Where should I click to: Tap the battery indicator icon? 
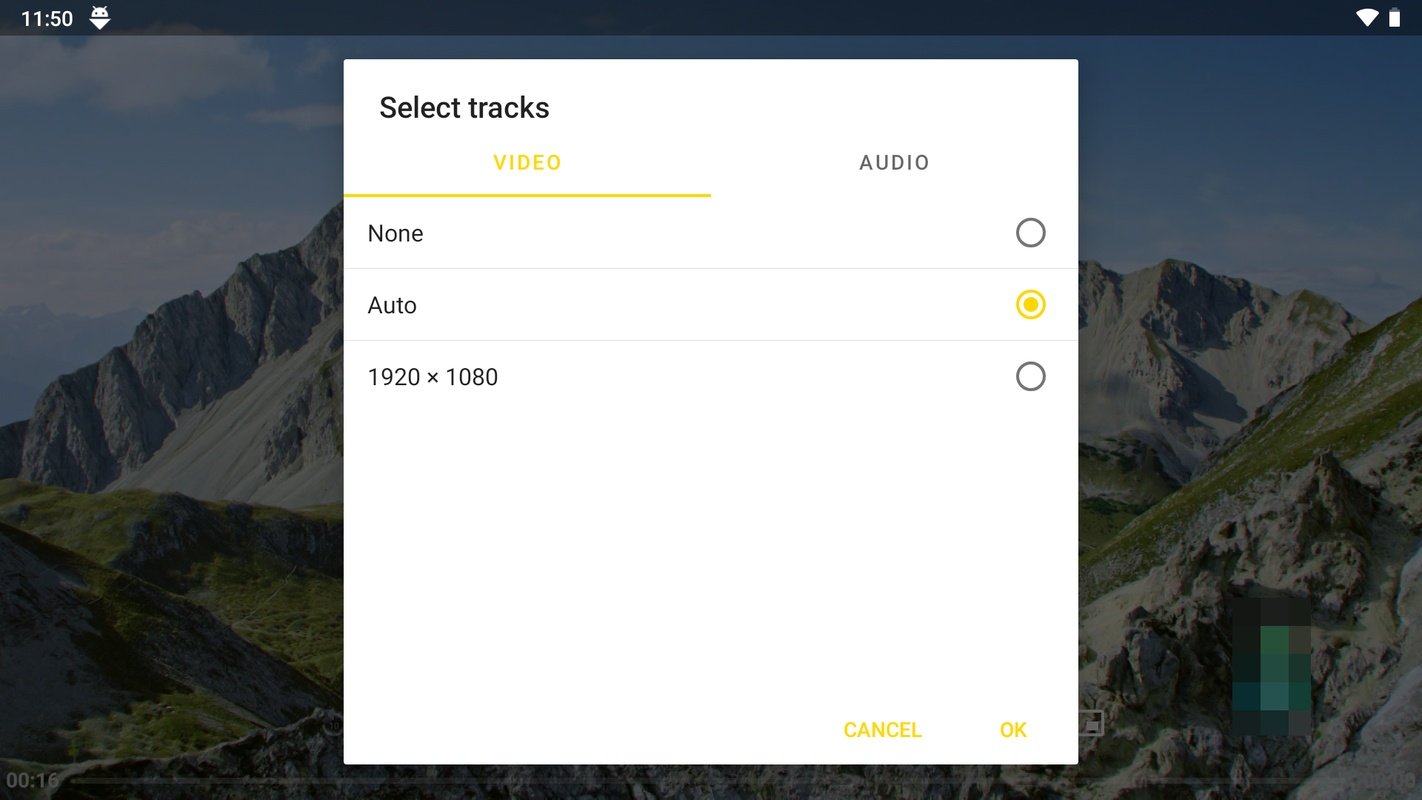click(1395, 18)
